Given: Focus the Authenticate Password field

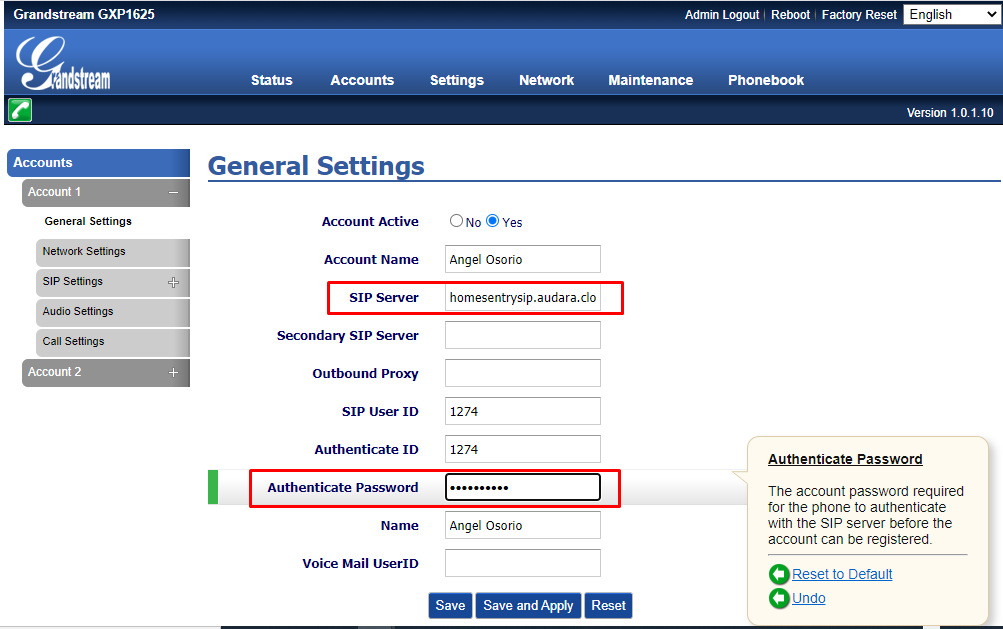Looking at the screenshot, I should click(x=523, y=487).
